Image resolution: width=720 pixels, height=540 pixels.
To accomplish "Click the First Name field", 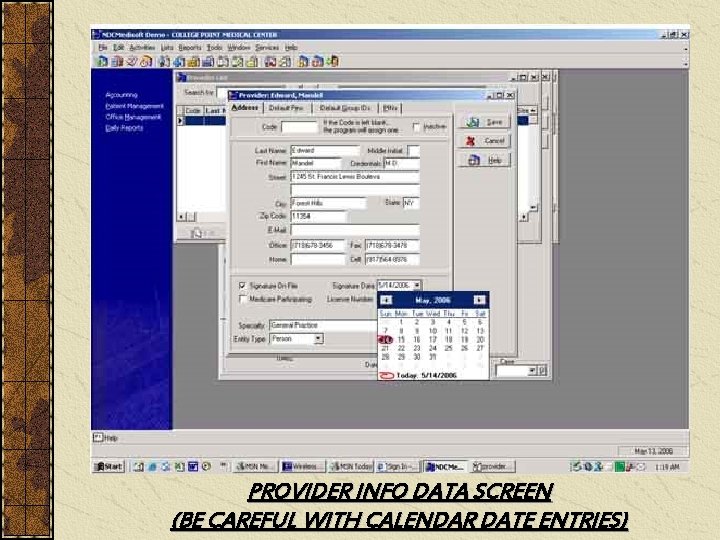I will (316, 163).
